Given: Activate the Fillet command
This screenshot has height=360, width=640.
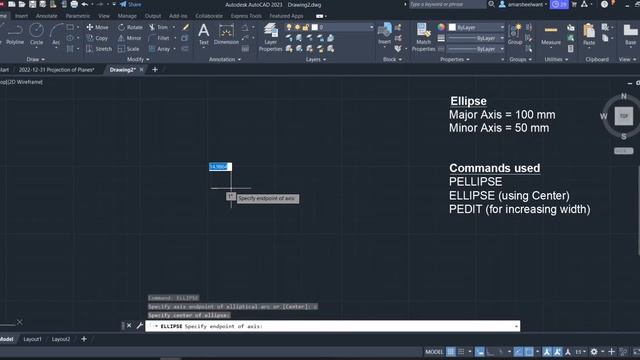Looking at the screenshot, I should click(159, 38).
